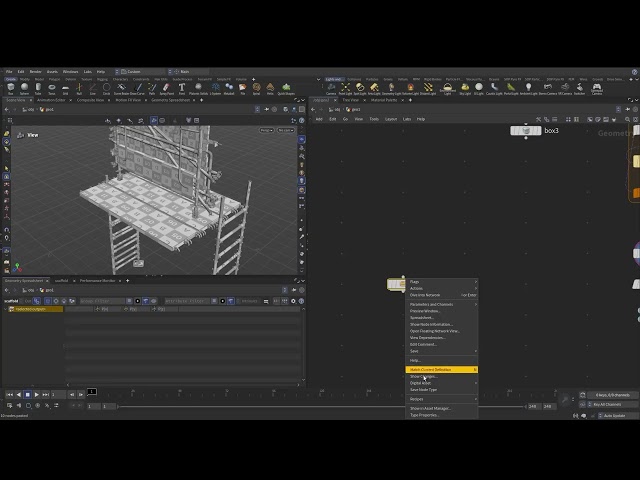This screenshot has height=480, width=640.
Task: Open the viewport Persp camera dropdown
Action: tap(266, 130)
